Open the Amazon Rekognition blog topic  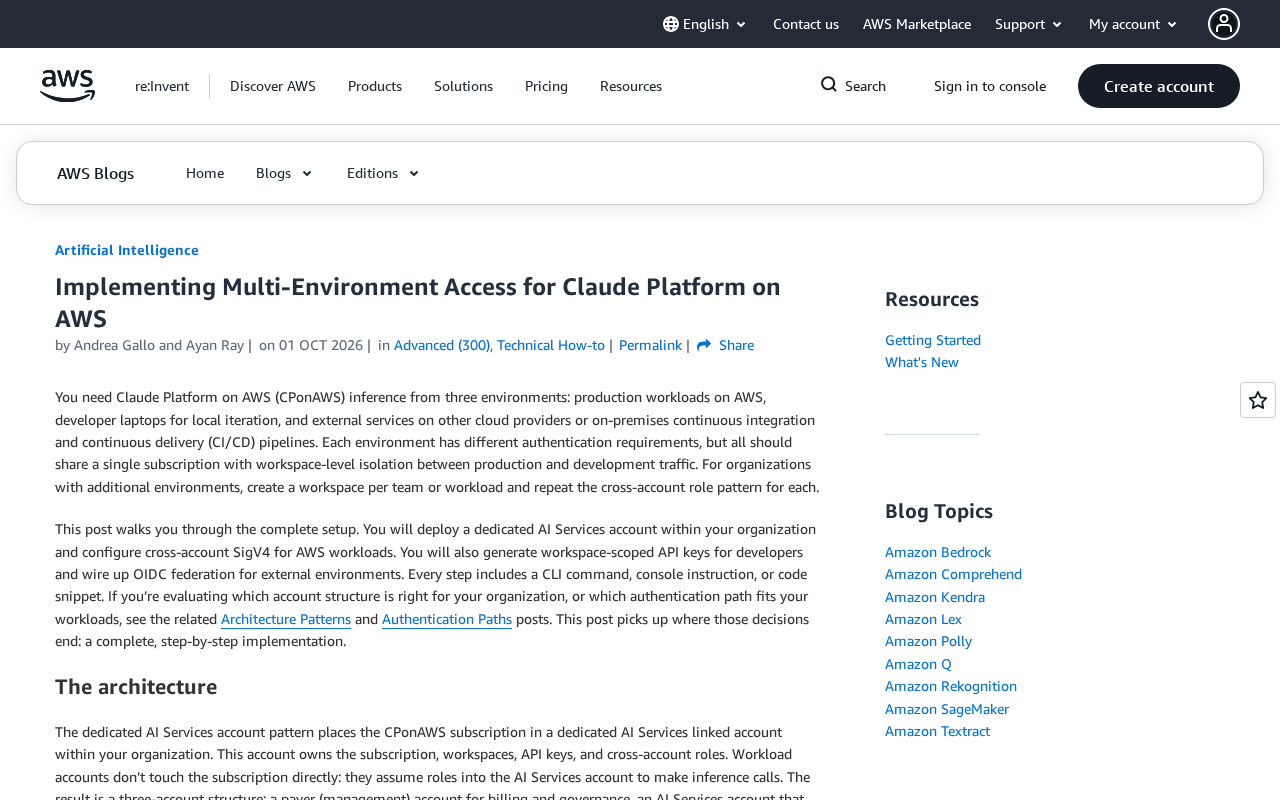pos(951,686)
